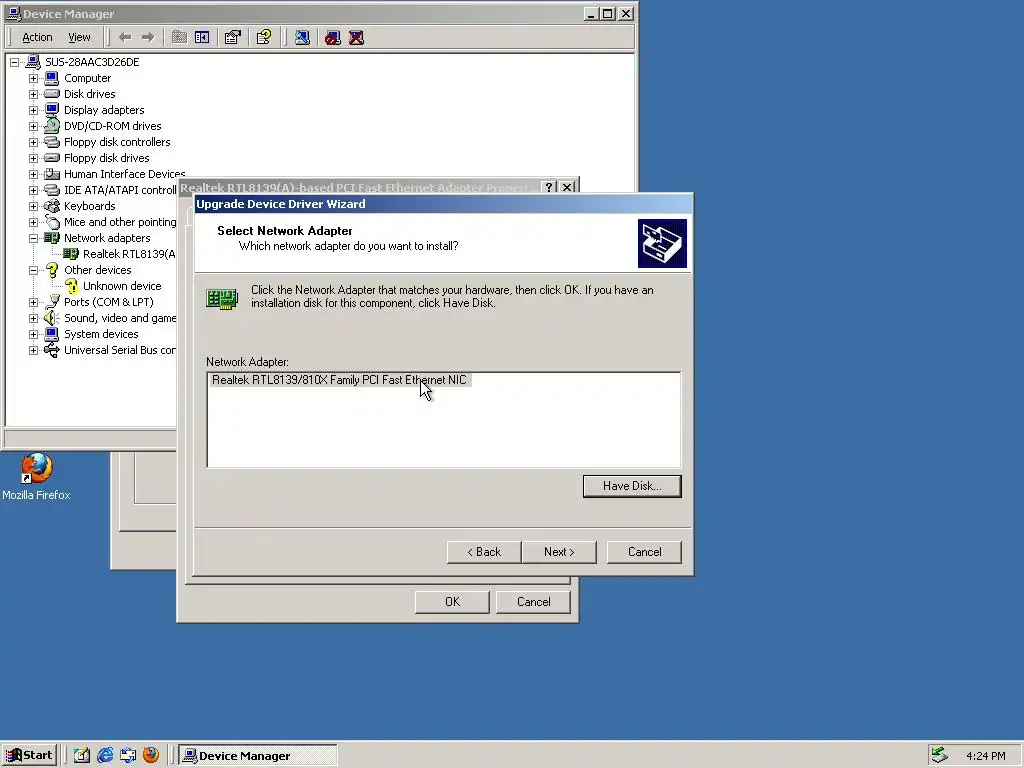
Task: Click the Disable device toolbar icon
Action: pos(333,37)
